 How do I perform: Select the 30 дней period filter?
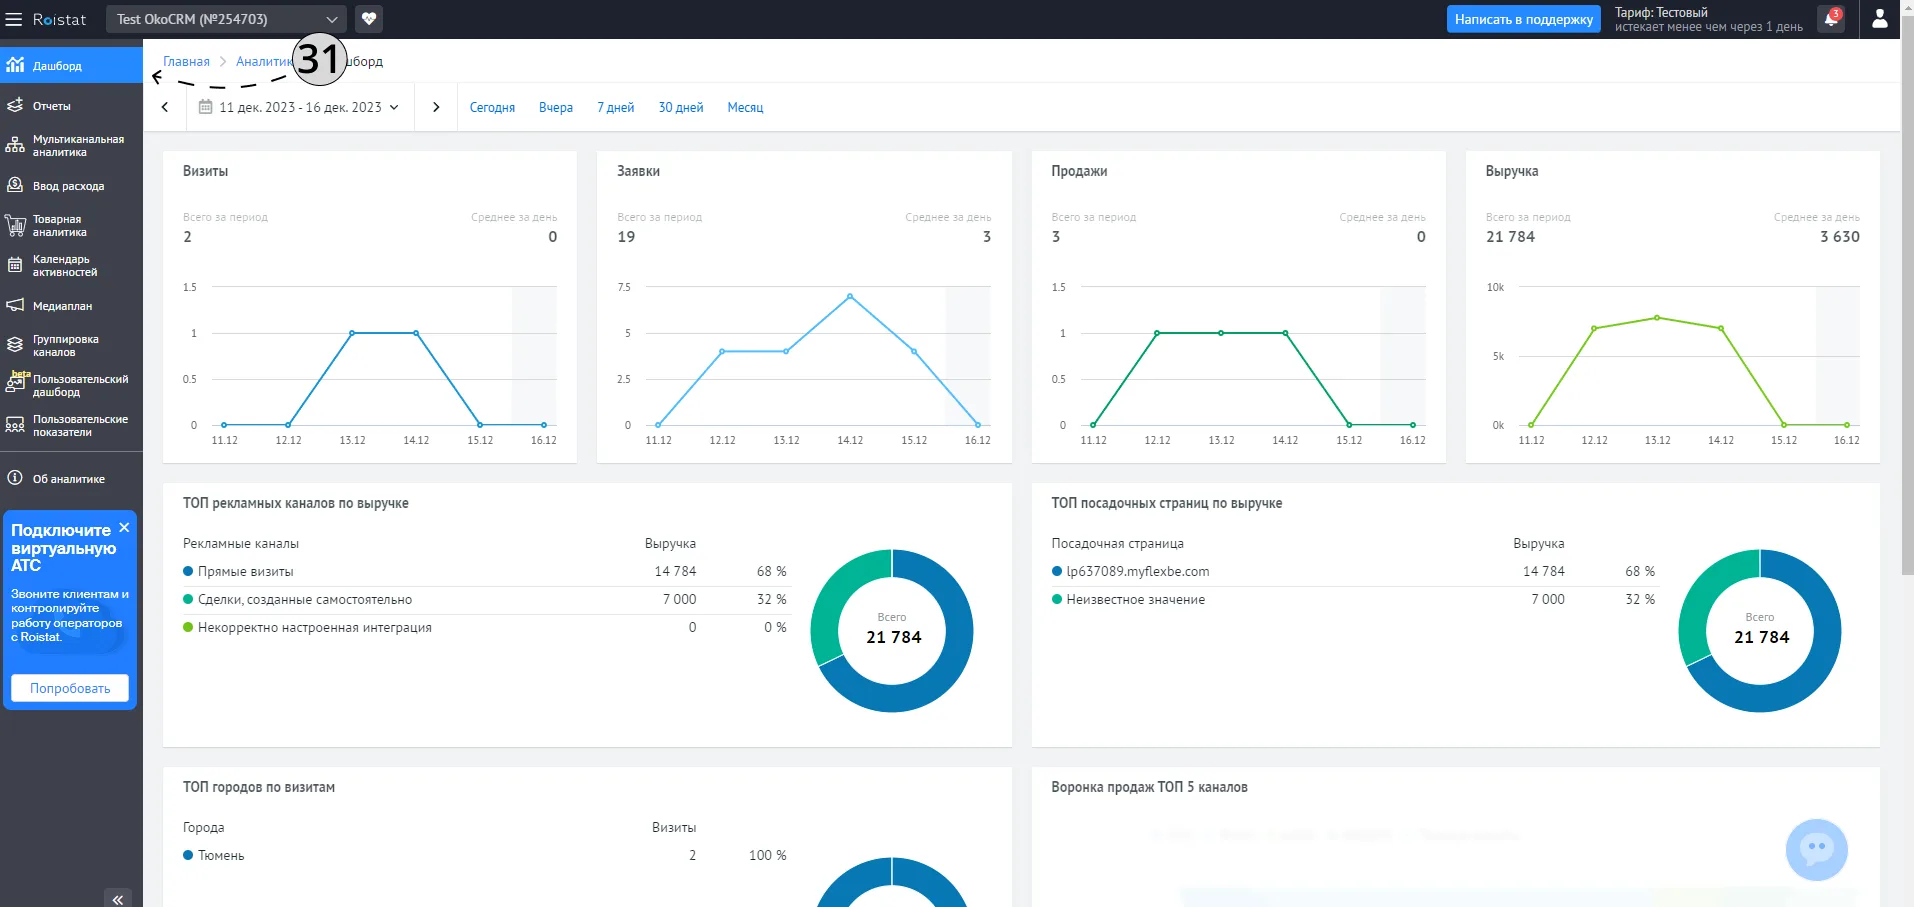[681, 108]
